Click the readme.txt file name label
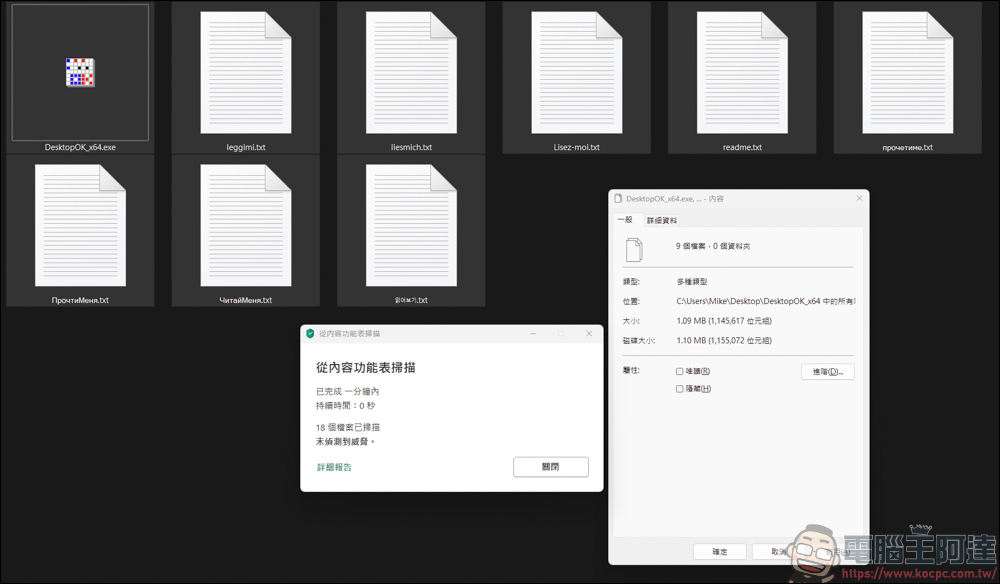1000x584 pixels. (742, 147)
